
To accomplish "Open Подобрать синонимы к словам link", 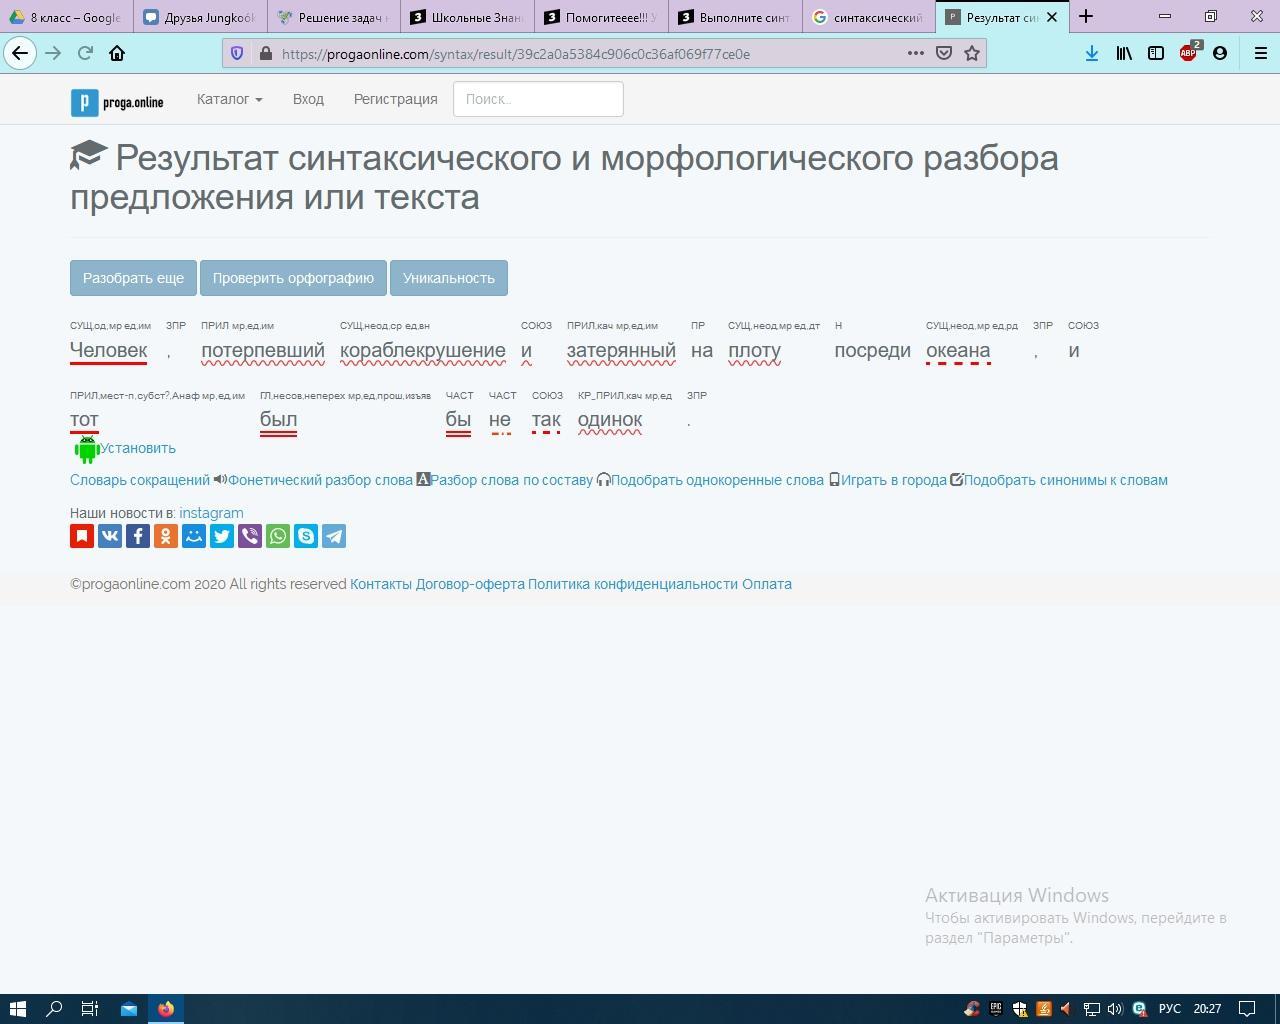I will click(1066, 480).
